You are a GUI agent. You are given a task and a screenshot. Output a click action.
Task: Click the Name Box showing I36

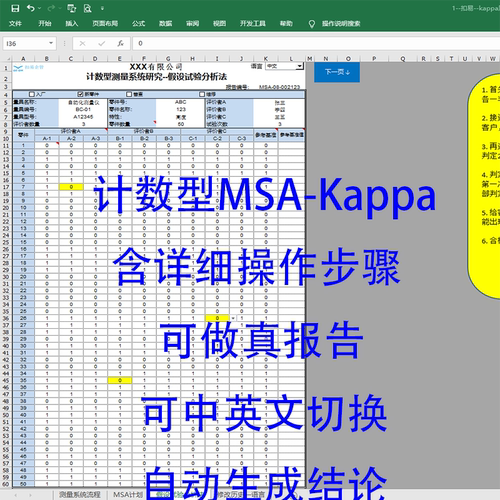tap(26, 43)
